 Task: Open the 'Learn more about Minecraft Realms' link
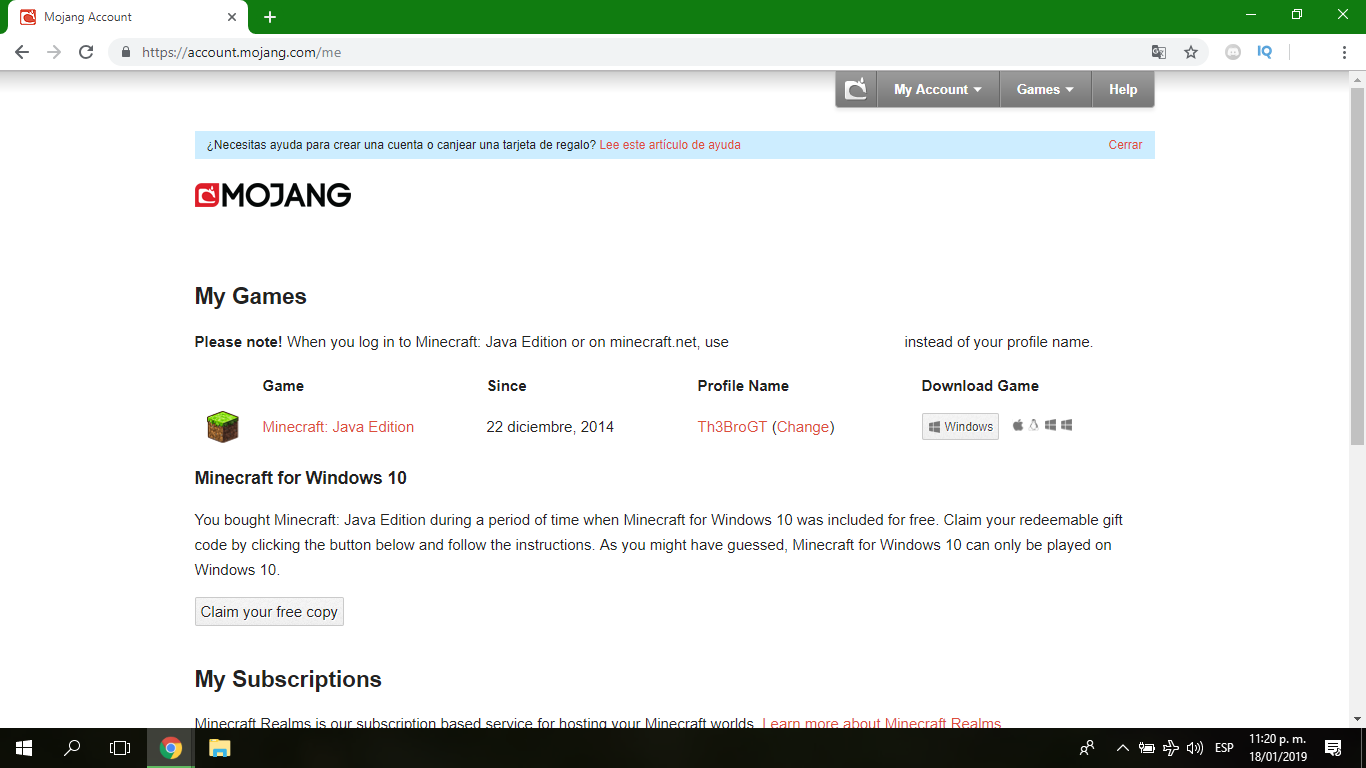tap(881, 724)
